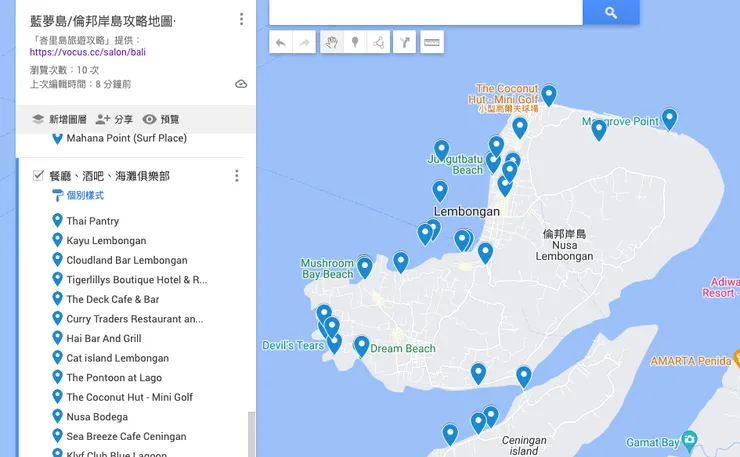Click the sidebar vertical scrollbar
The image size is (740, 457).
(x=252, y=434)
